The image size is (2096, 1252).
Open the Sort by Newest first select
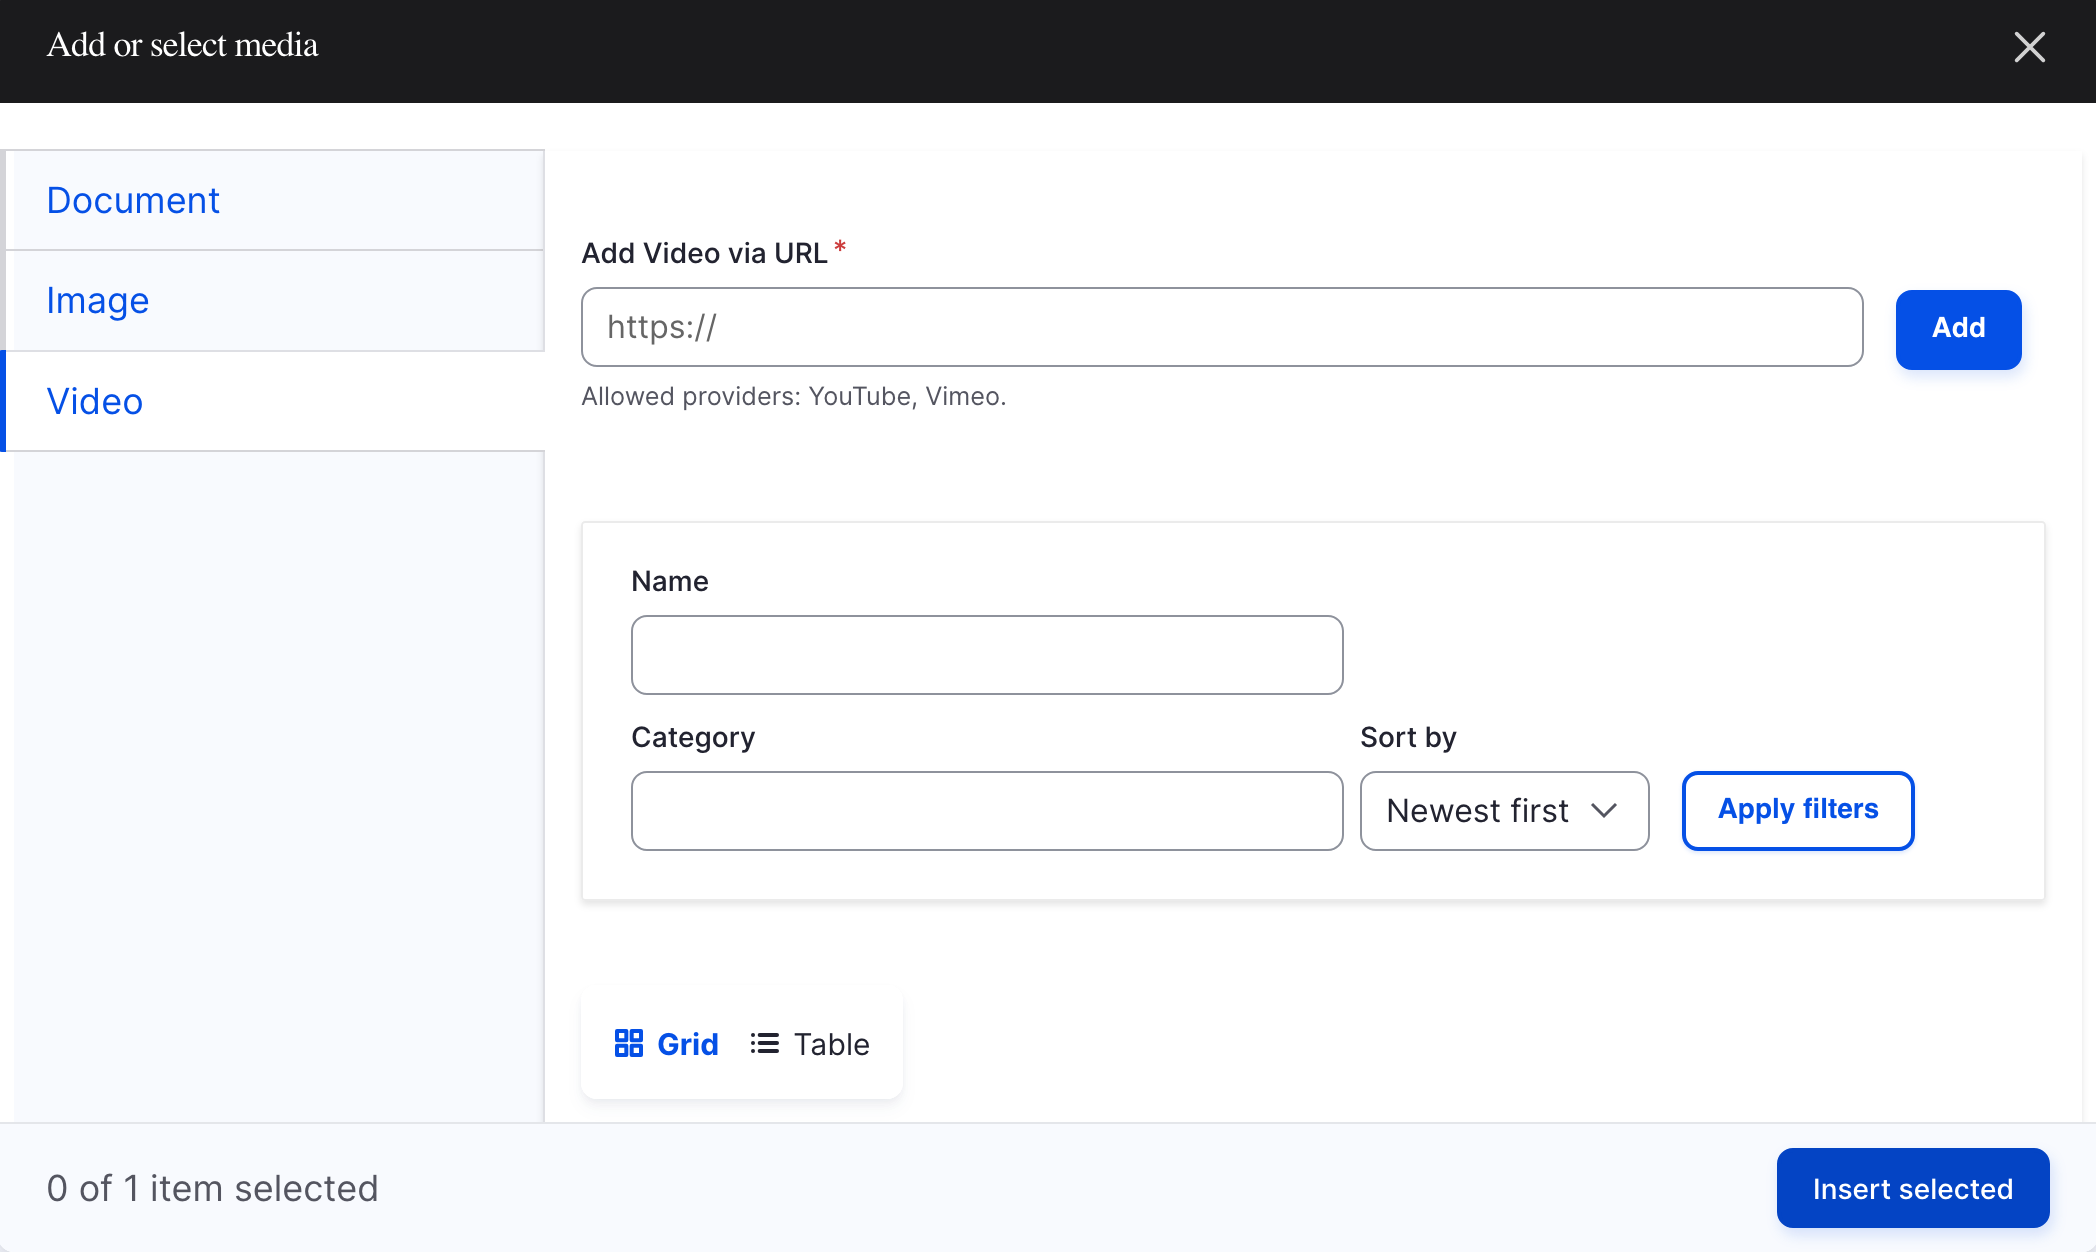(1480, 811)
